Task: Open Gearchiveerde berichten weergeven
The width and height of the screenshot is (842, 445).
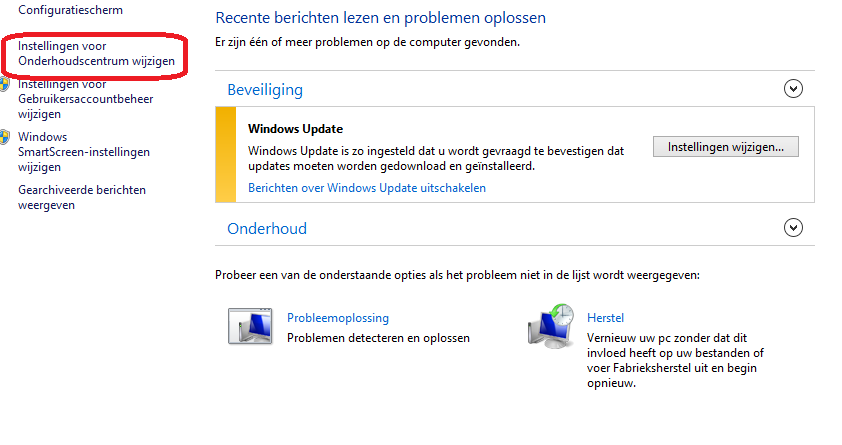Action: point(82,198)
